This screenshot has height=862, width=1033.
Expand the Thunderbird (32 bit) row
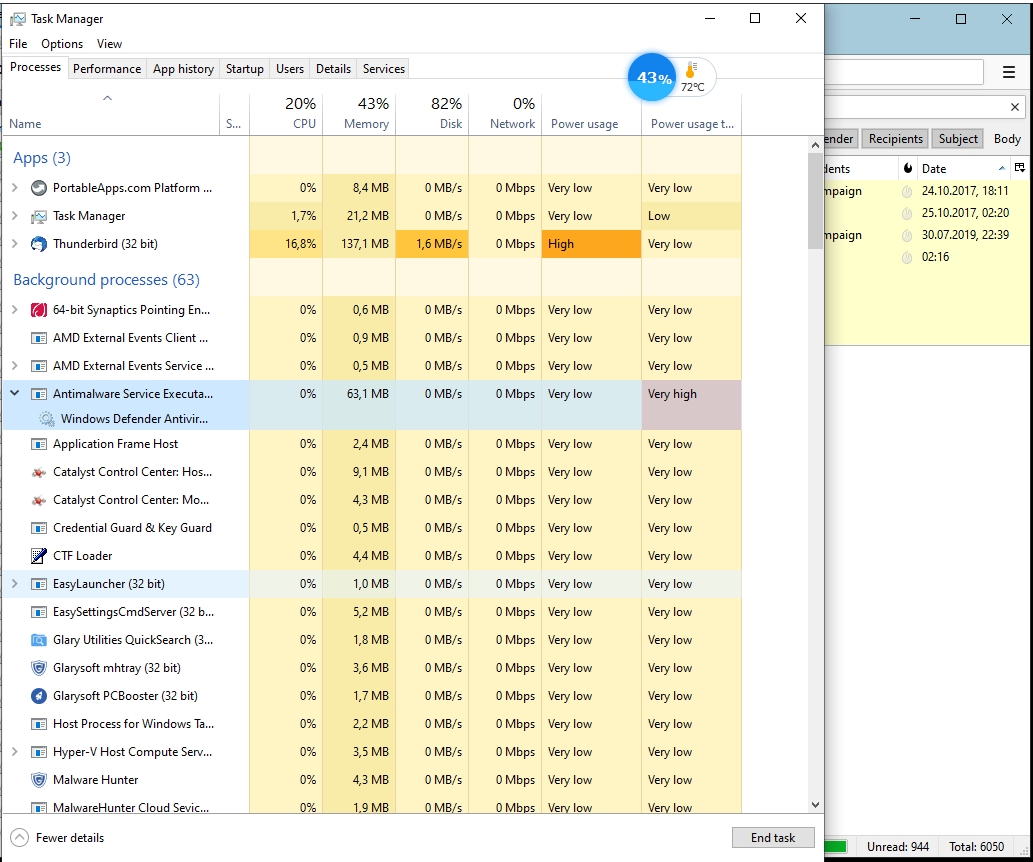[x=14, y=244]
